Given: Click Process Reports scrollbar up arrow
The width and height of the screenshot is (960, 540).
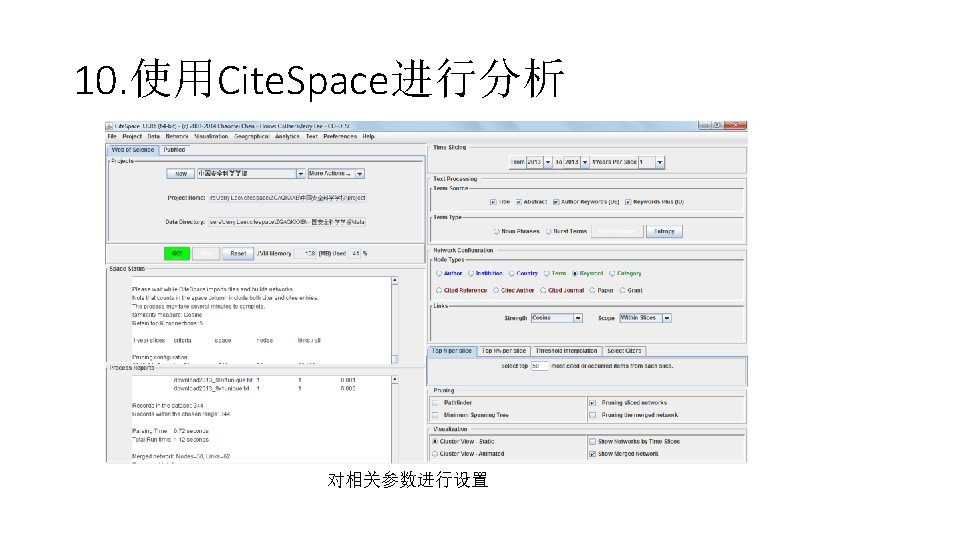Looking at the screenshot, I should coord(395,380).
